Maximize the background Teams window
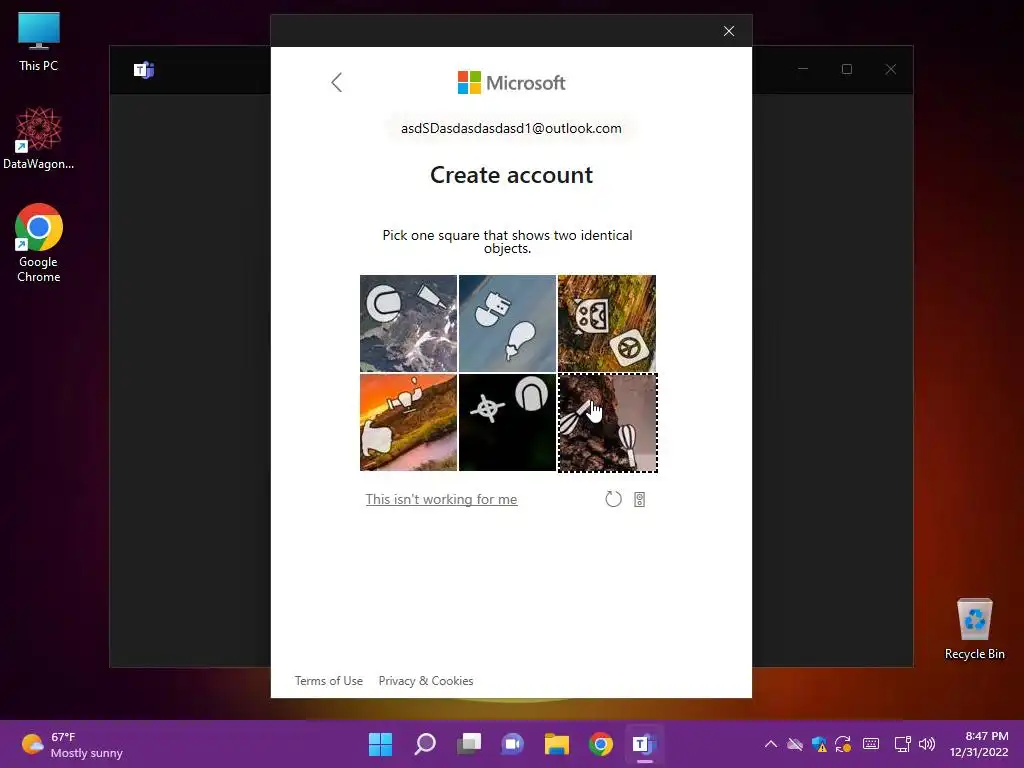This screenshot has height=768, width=1024. click(847, 69)
